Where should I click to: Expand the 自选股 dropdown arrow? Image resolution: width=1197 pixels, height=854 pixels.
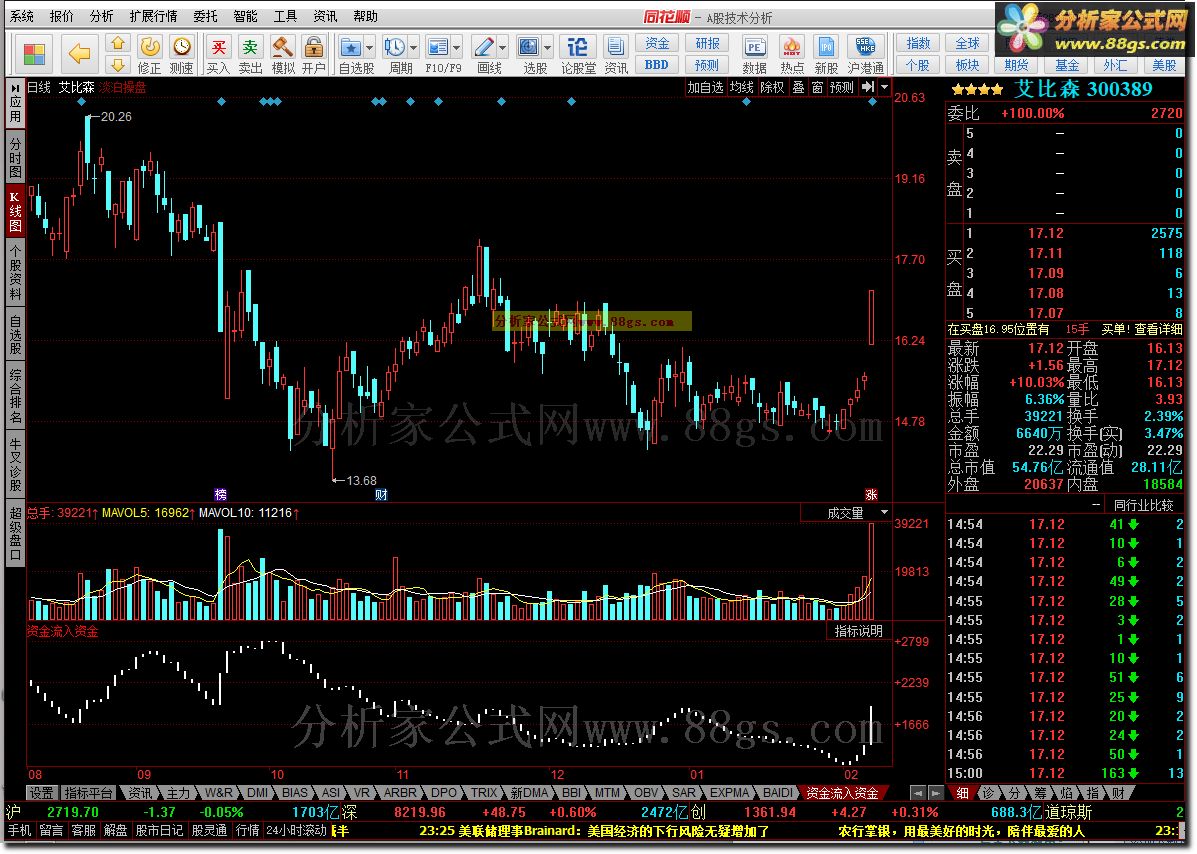[369, 47]
